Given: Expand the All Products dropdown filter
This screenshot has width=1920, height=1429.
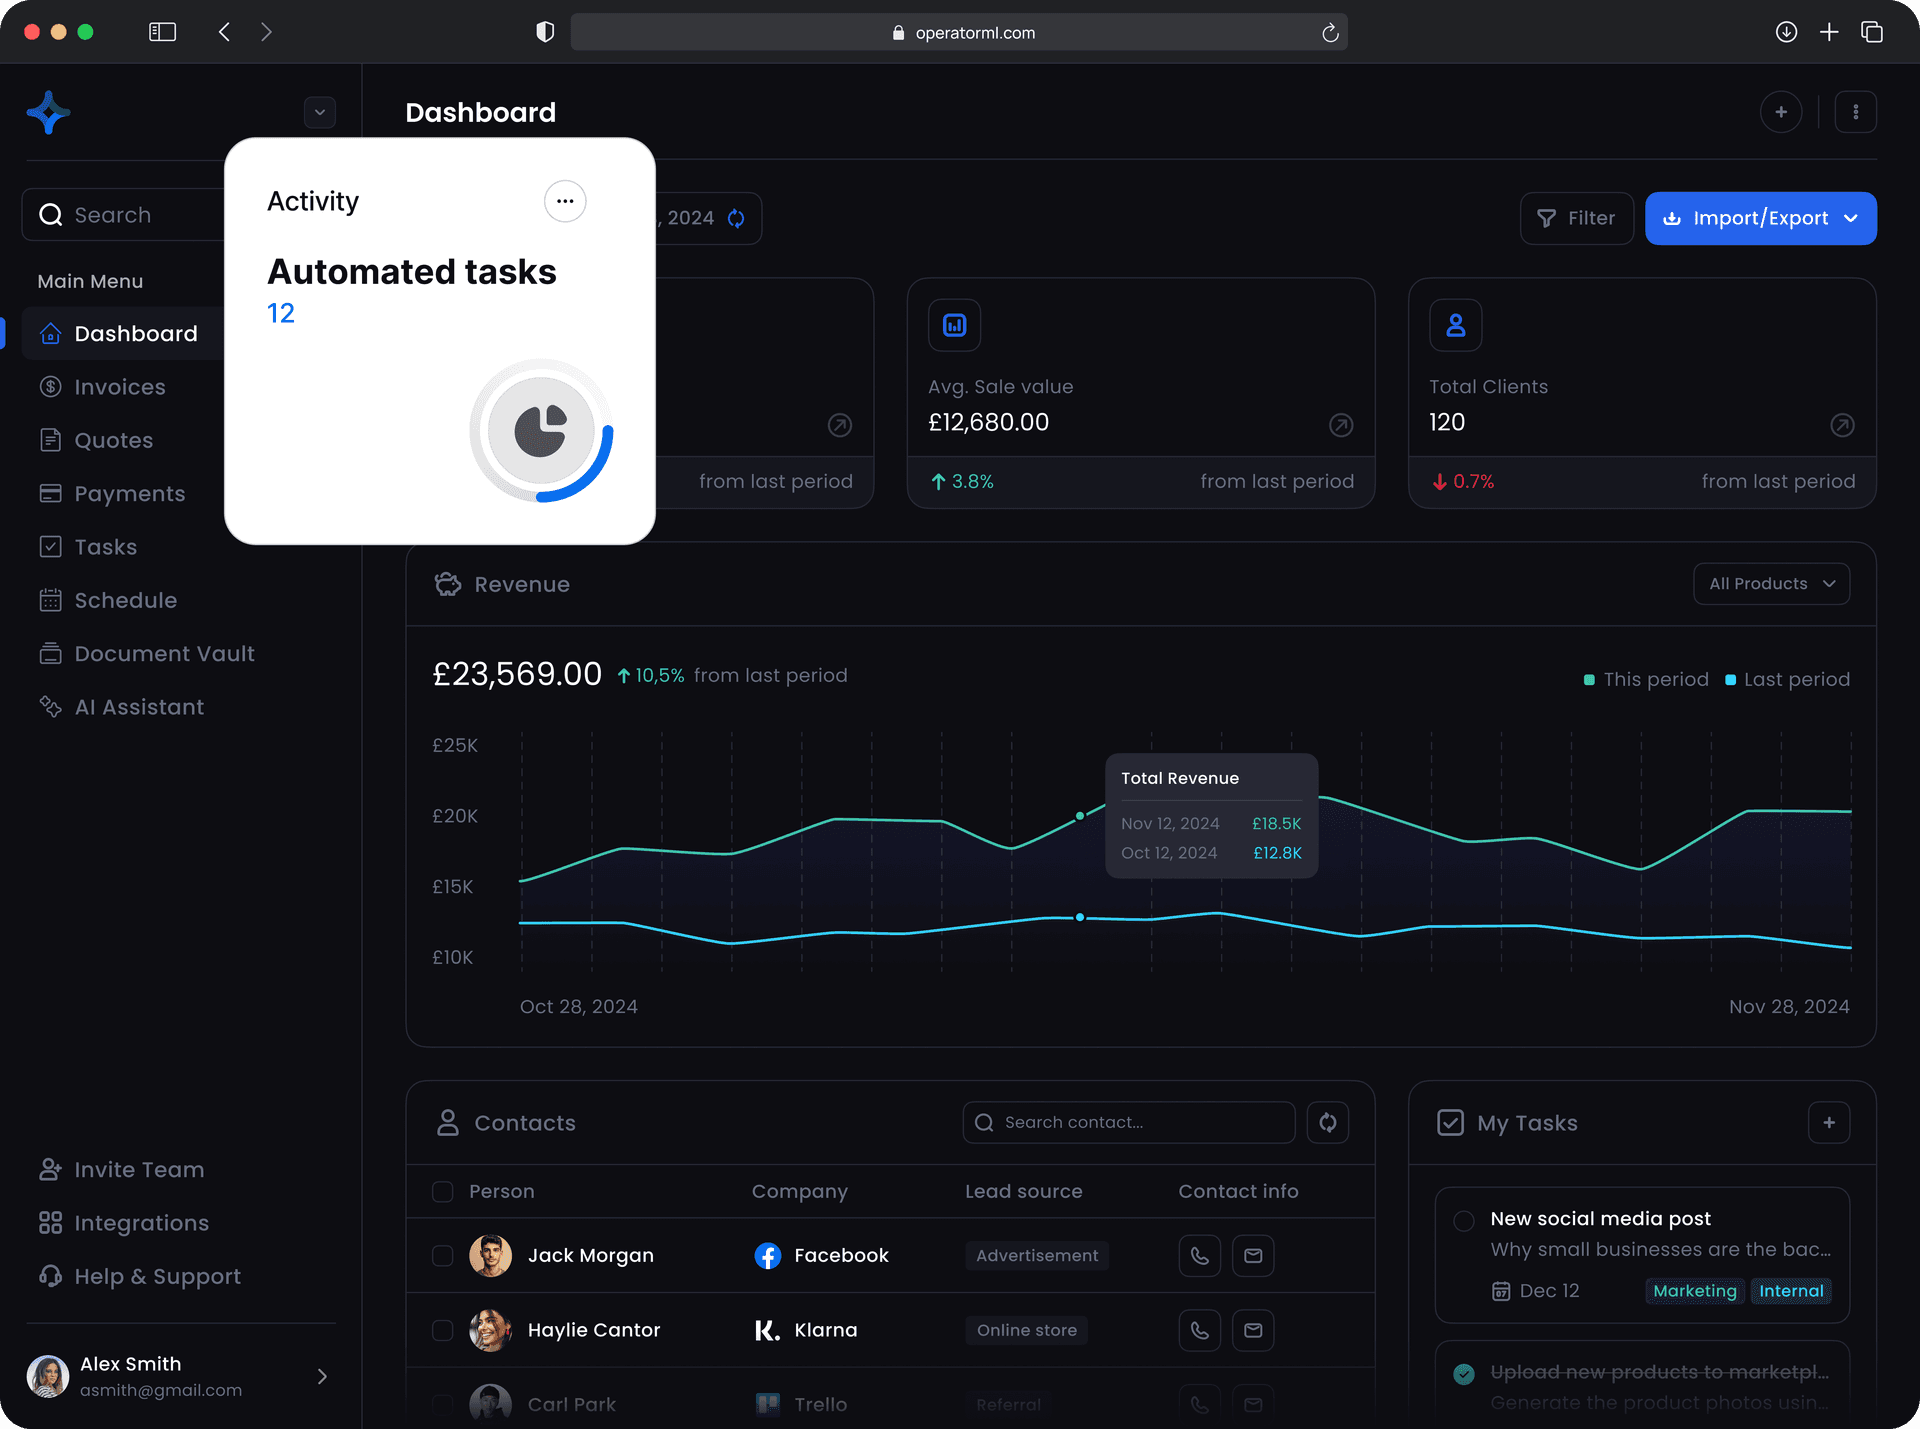Looking at the screenshot, I should pos(1774,584).
